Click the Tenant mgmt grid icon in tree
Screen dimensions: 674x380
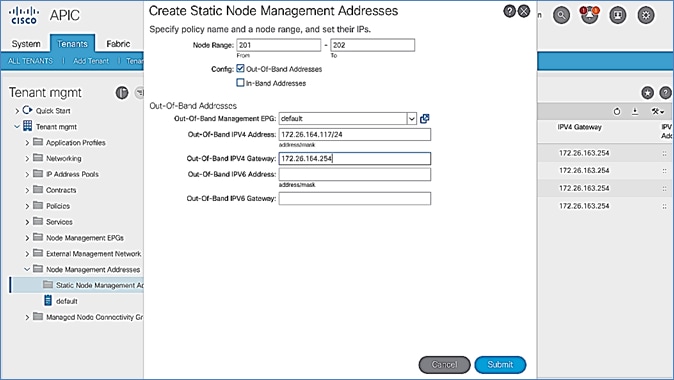click(28, 126)
